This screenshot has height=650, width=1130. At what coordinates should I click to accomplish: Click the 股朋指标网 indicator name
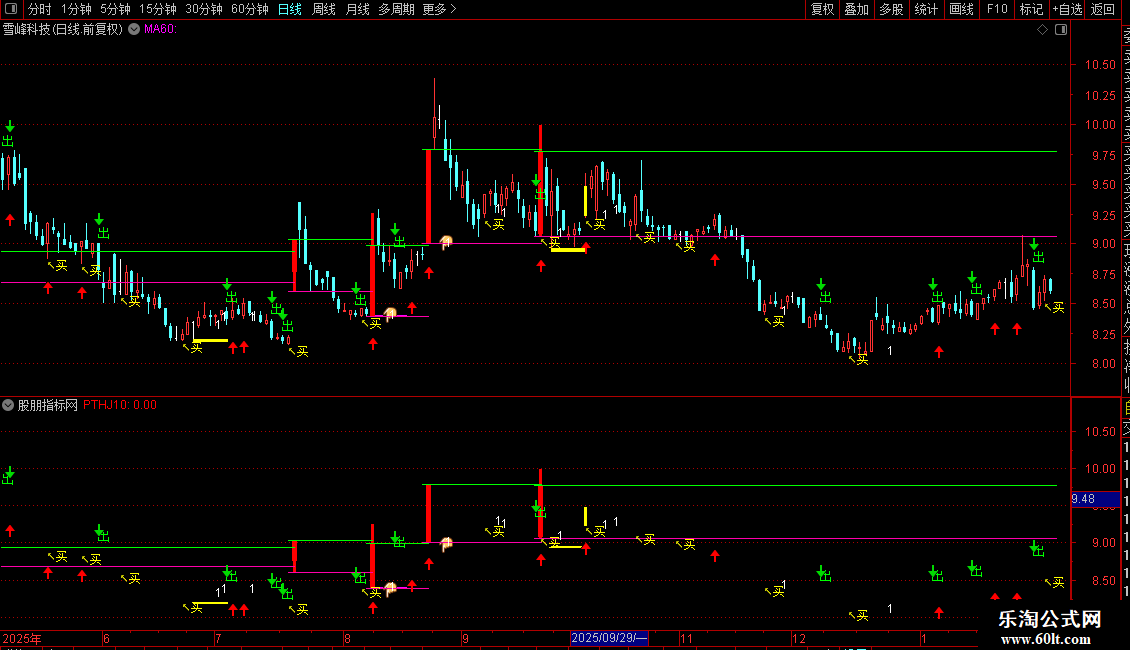click(48, 405)
